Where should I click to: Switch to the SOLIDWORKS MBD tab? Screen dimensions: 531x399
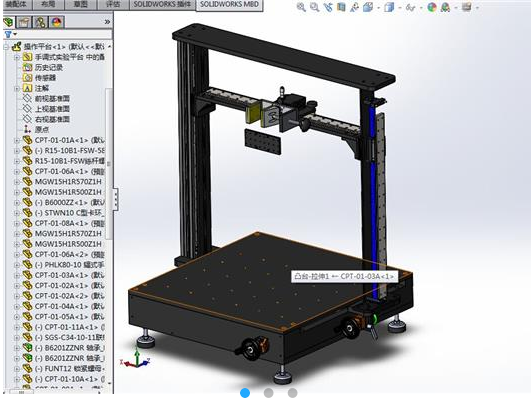click(229, 5)
